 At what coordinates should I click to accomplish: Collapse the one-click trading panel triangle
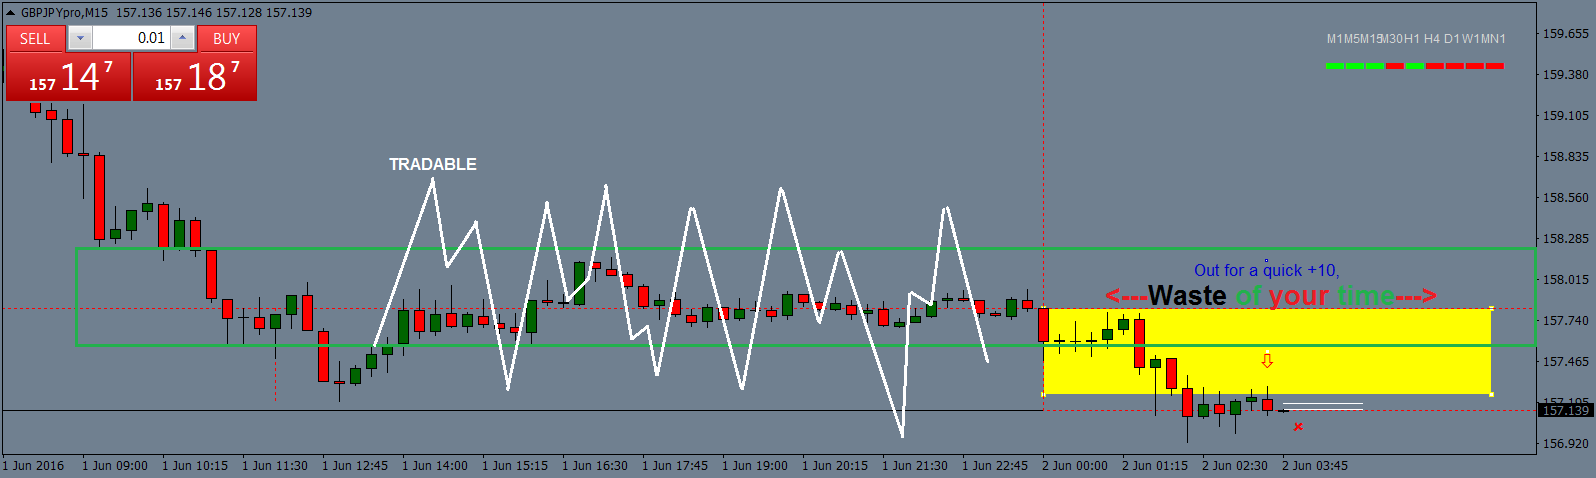(x=10, y=13)
